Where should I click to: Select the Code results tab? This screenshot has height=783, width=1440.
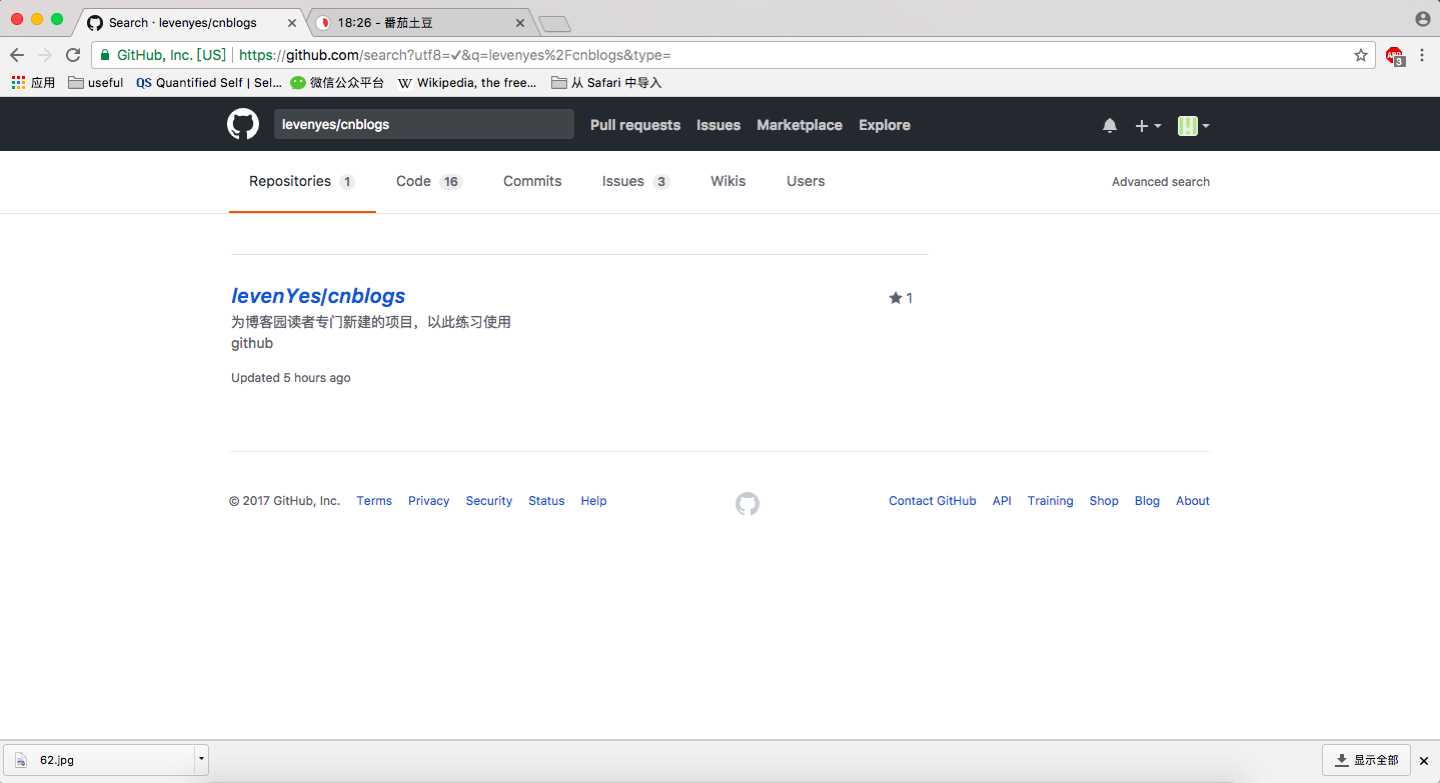pyautogui.click(x=429, y=181)
